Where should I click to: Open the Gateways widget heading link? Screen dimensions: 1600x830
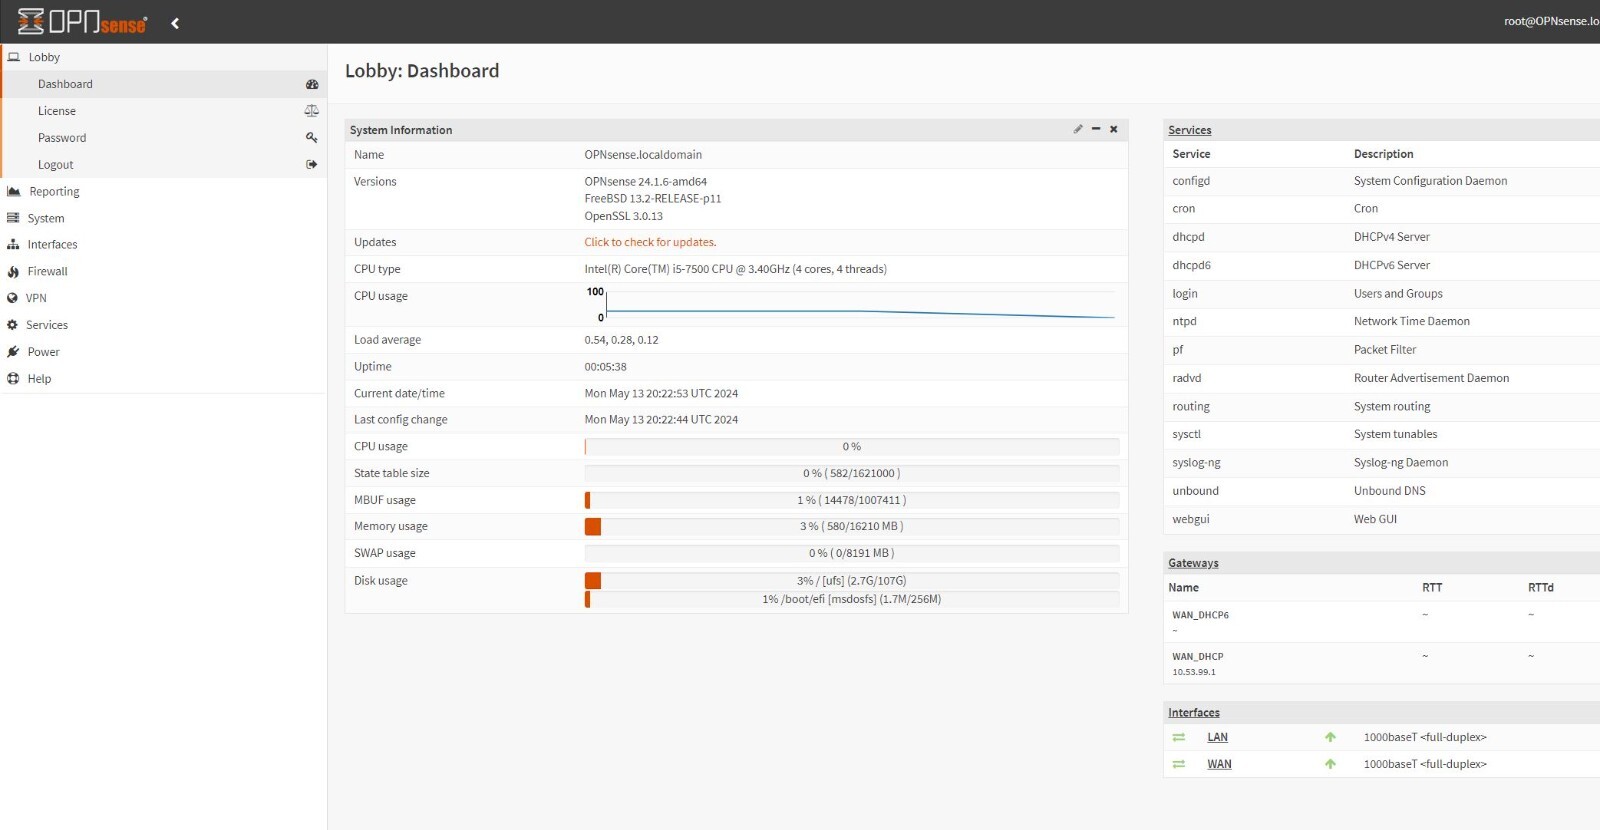(x=1193, y=563)
